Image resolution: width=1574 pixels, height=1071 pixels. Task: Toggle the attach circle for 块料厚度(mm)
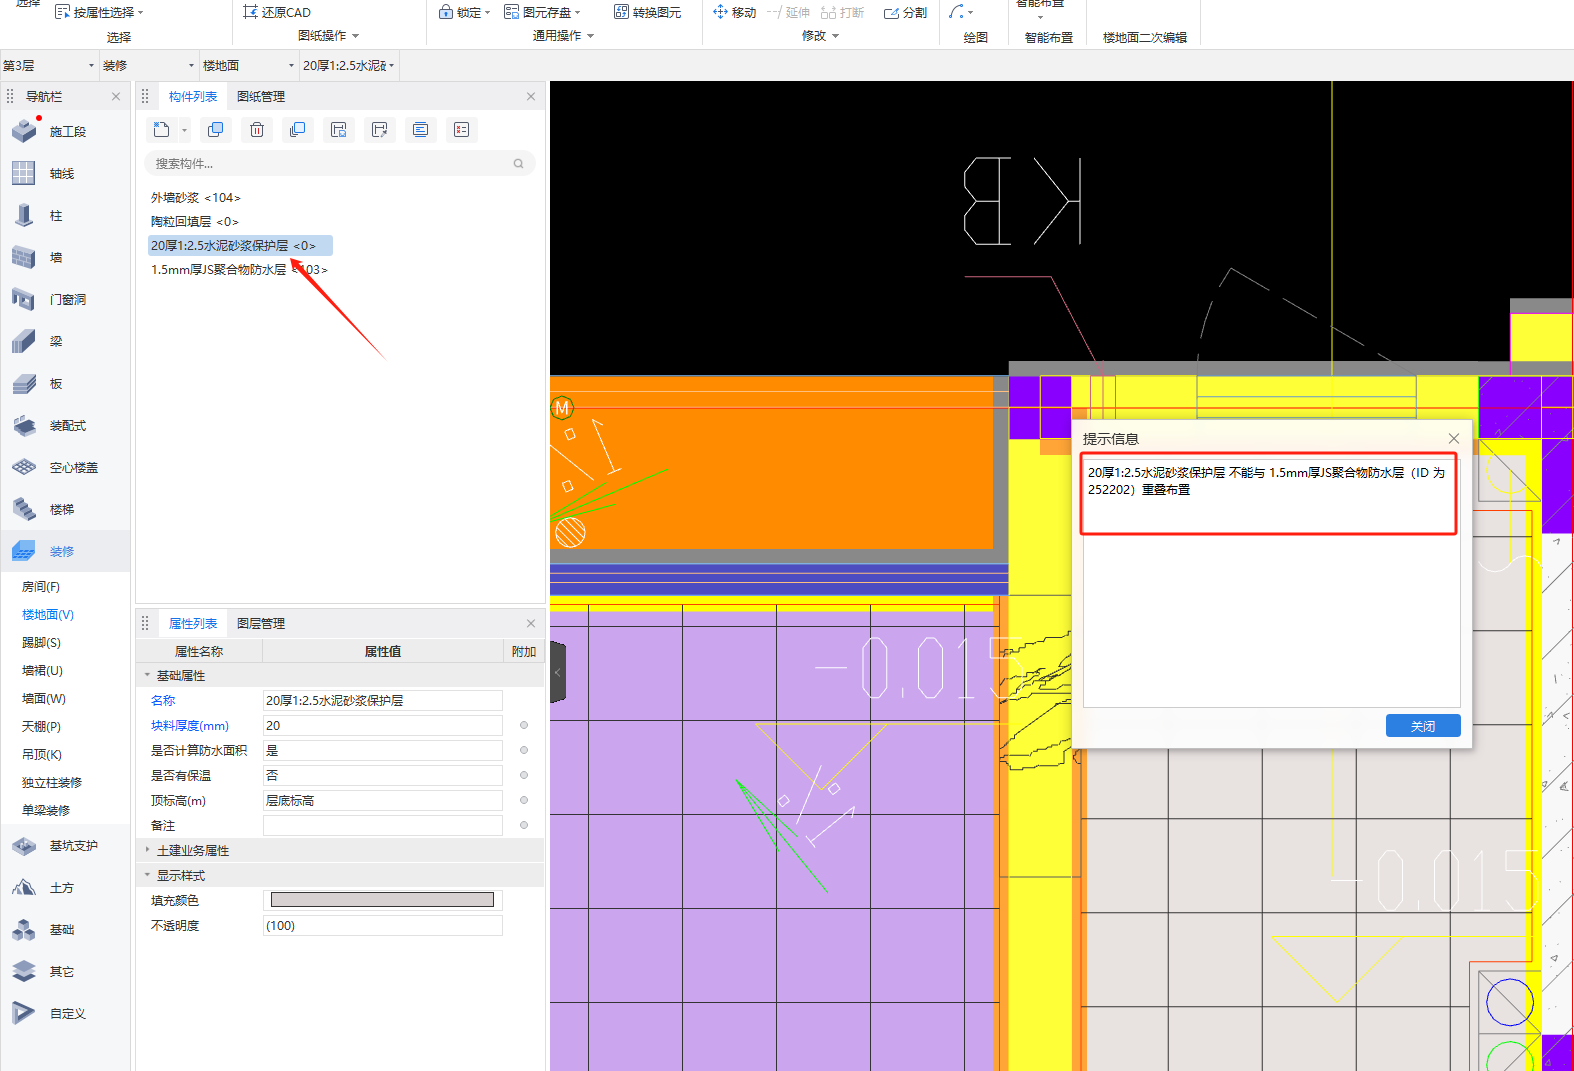(x=524, y=725)
